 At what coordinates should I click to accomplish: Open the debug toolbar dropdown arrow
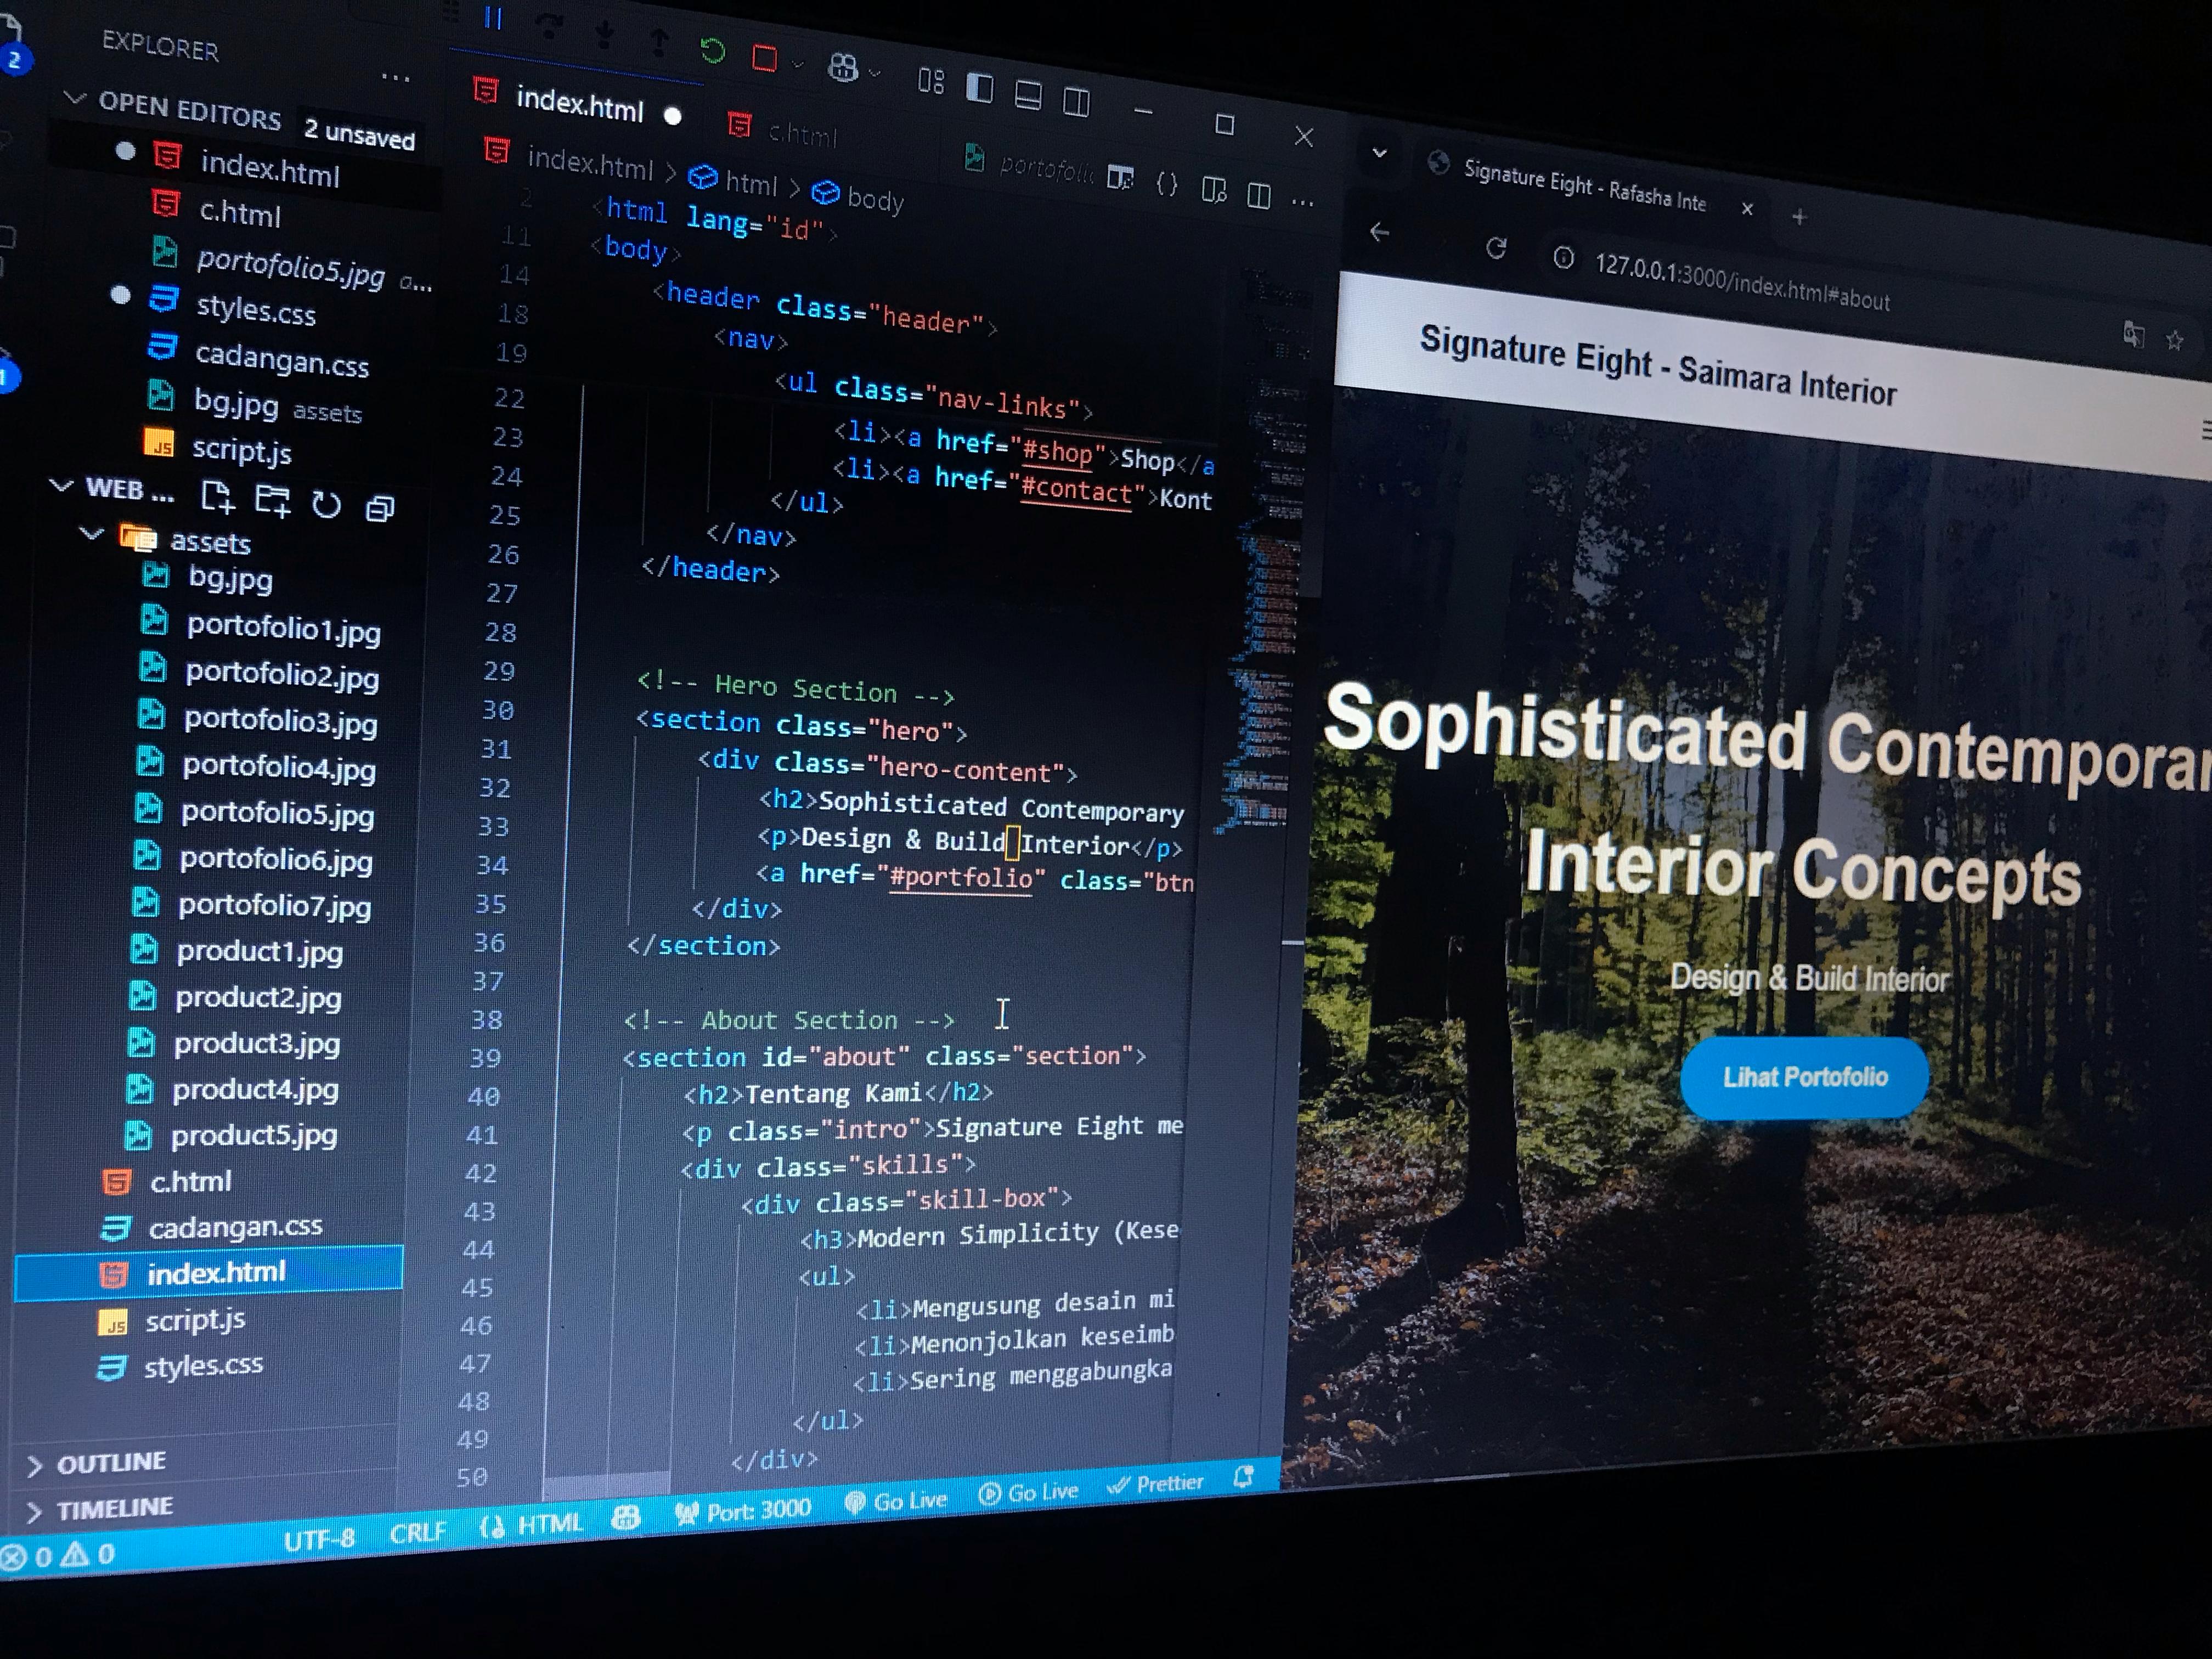(x=797, y=64)
